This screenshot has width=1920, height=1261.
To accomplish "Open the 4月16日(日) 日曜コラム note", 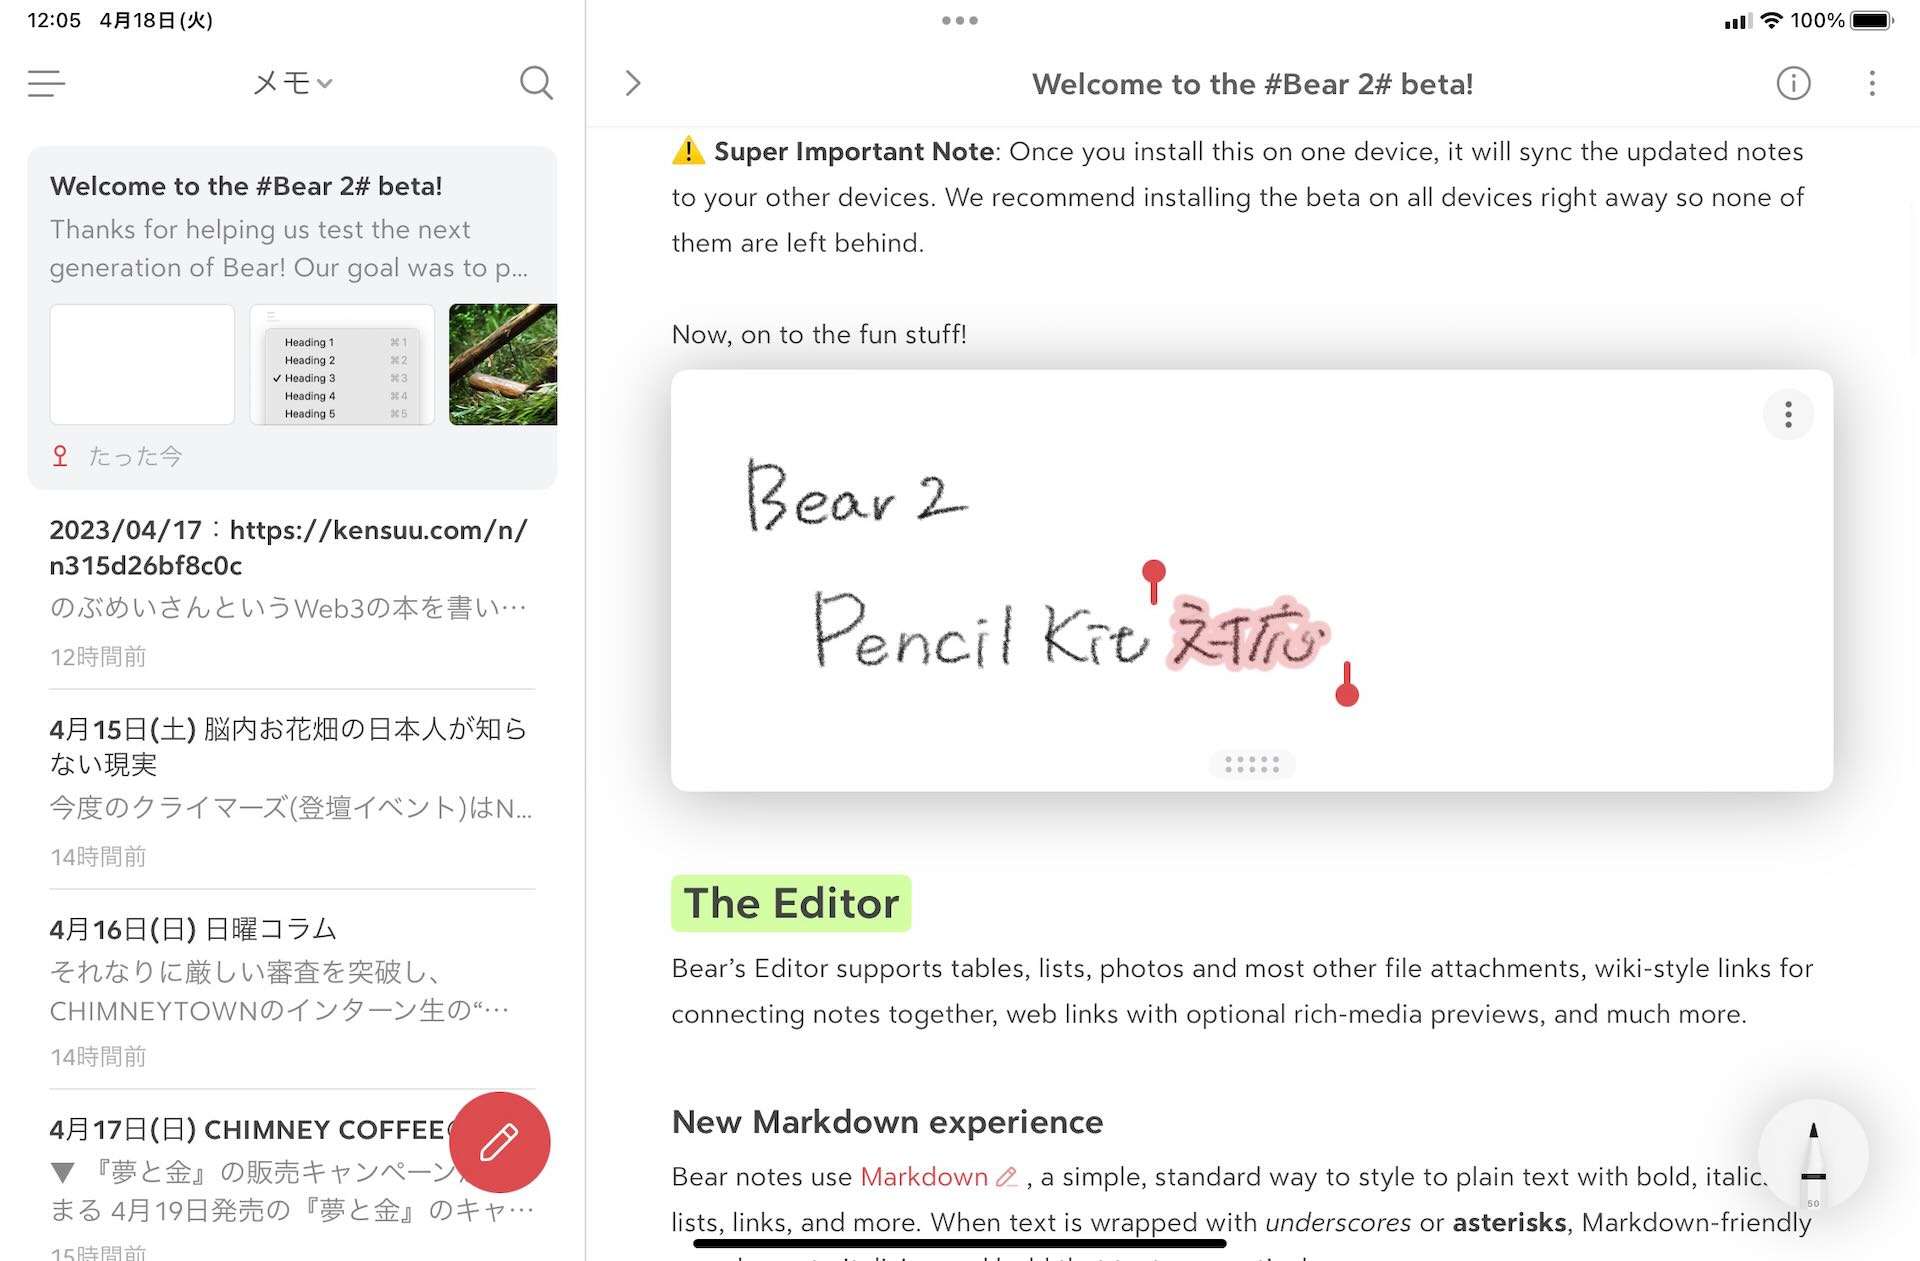I will (292, 990).
